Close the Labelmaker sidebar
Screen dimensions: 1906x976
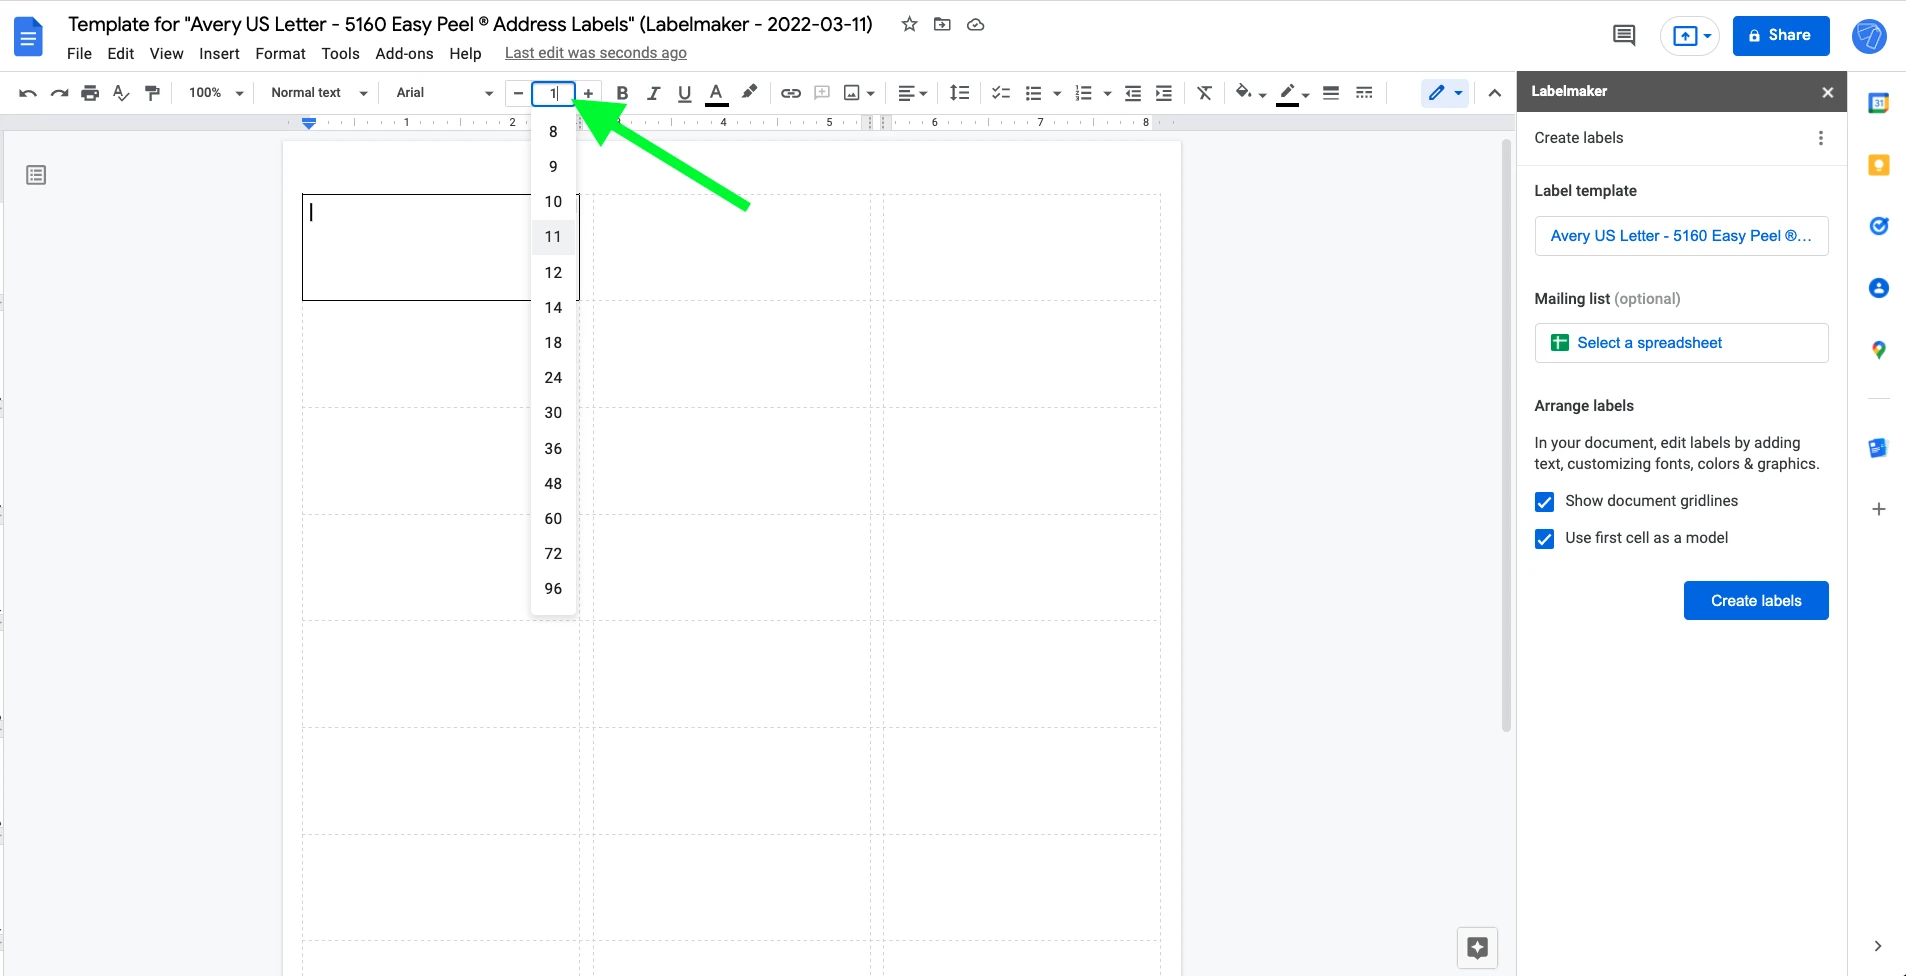pyautogui.click(x=1828, y=92)
